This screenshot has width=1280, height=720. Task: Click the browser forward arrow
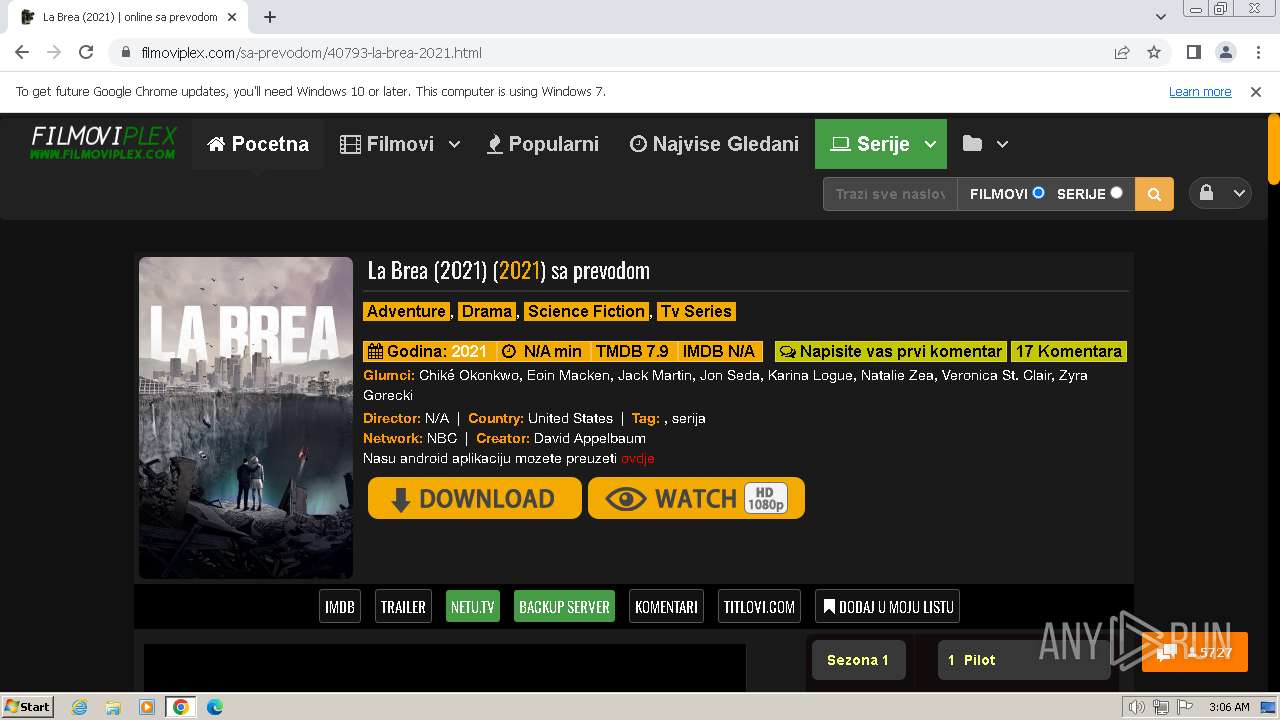coord(54,52)
